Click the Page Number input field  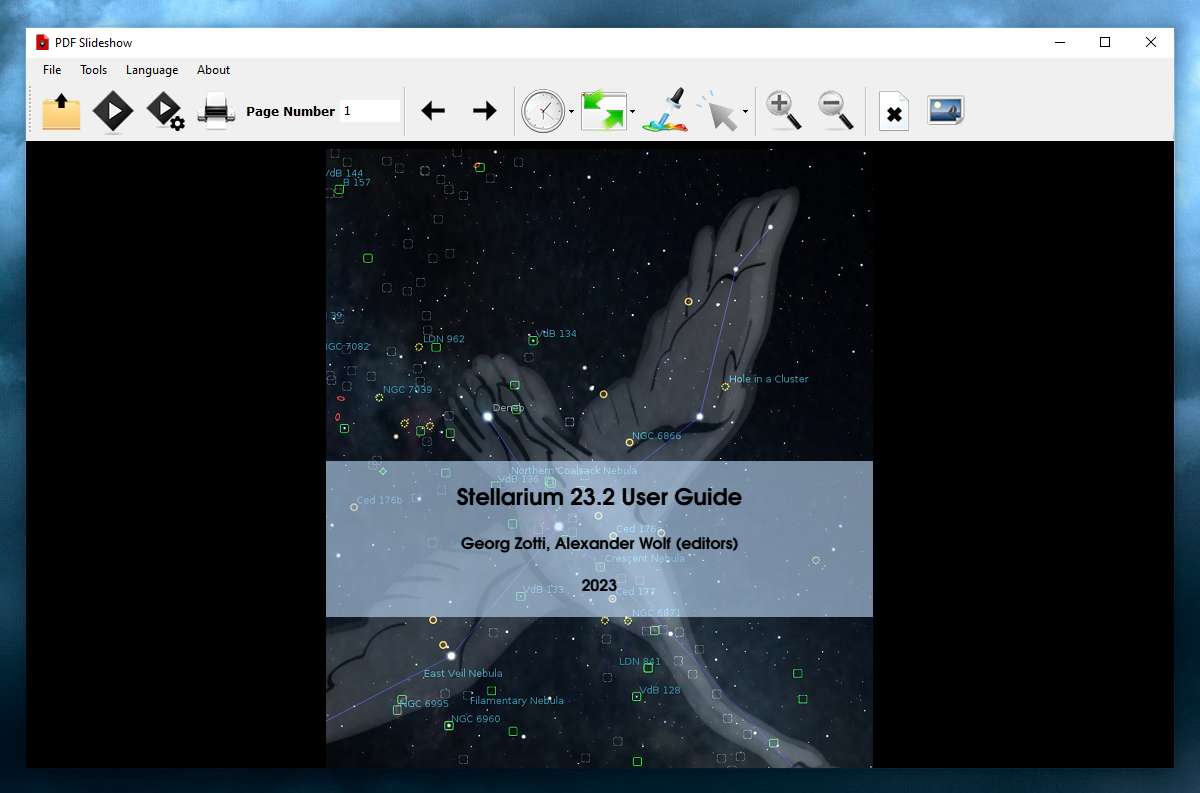[370, 111]
